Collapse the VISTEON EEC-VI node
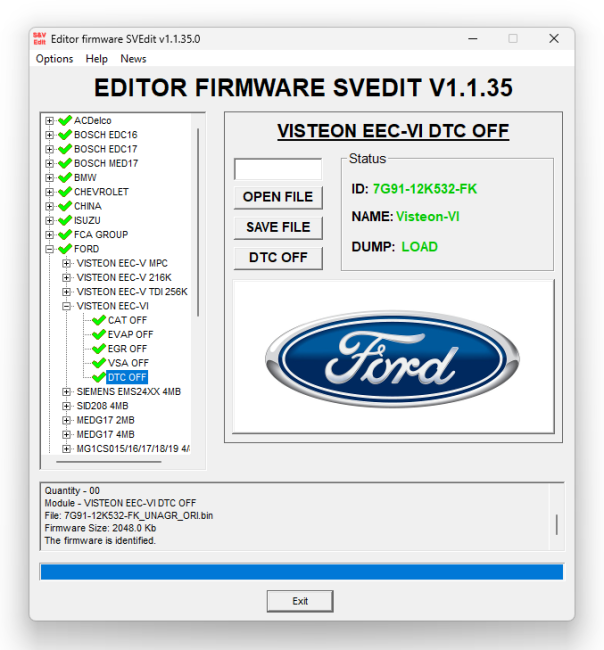The image size is (604, 650). pos(66,306)
